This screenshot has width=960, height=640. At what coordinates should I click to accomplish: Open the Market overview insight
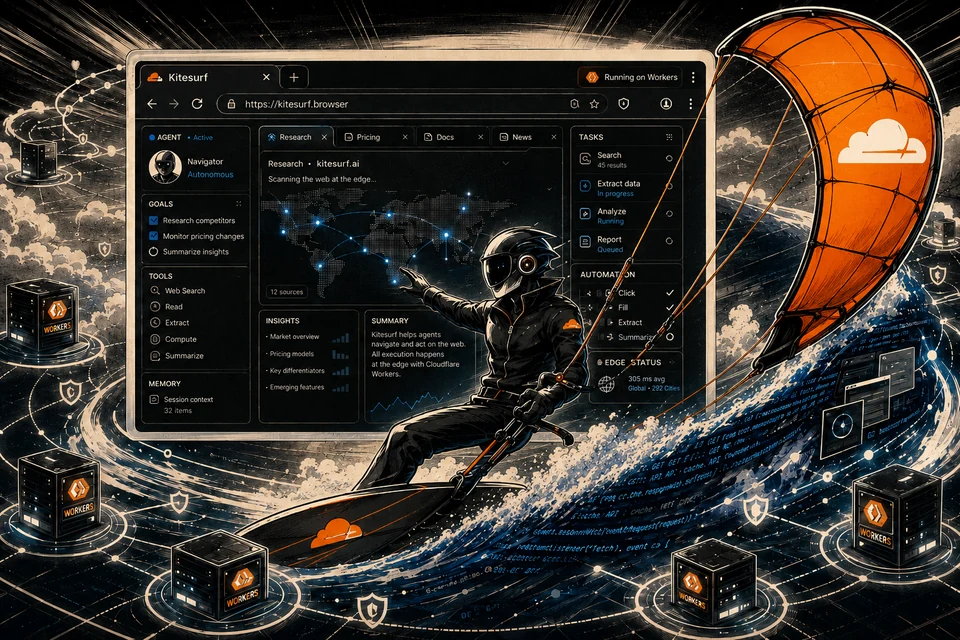pyautogui.click(x=294, y=337)
